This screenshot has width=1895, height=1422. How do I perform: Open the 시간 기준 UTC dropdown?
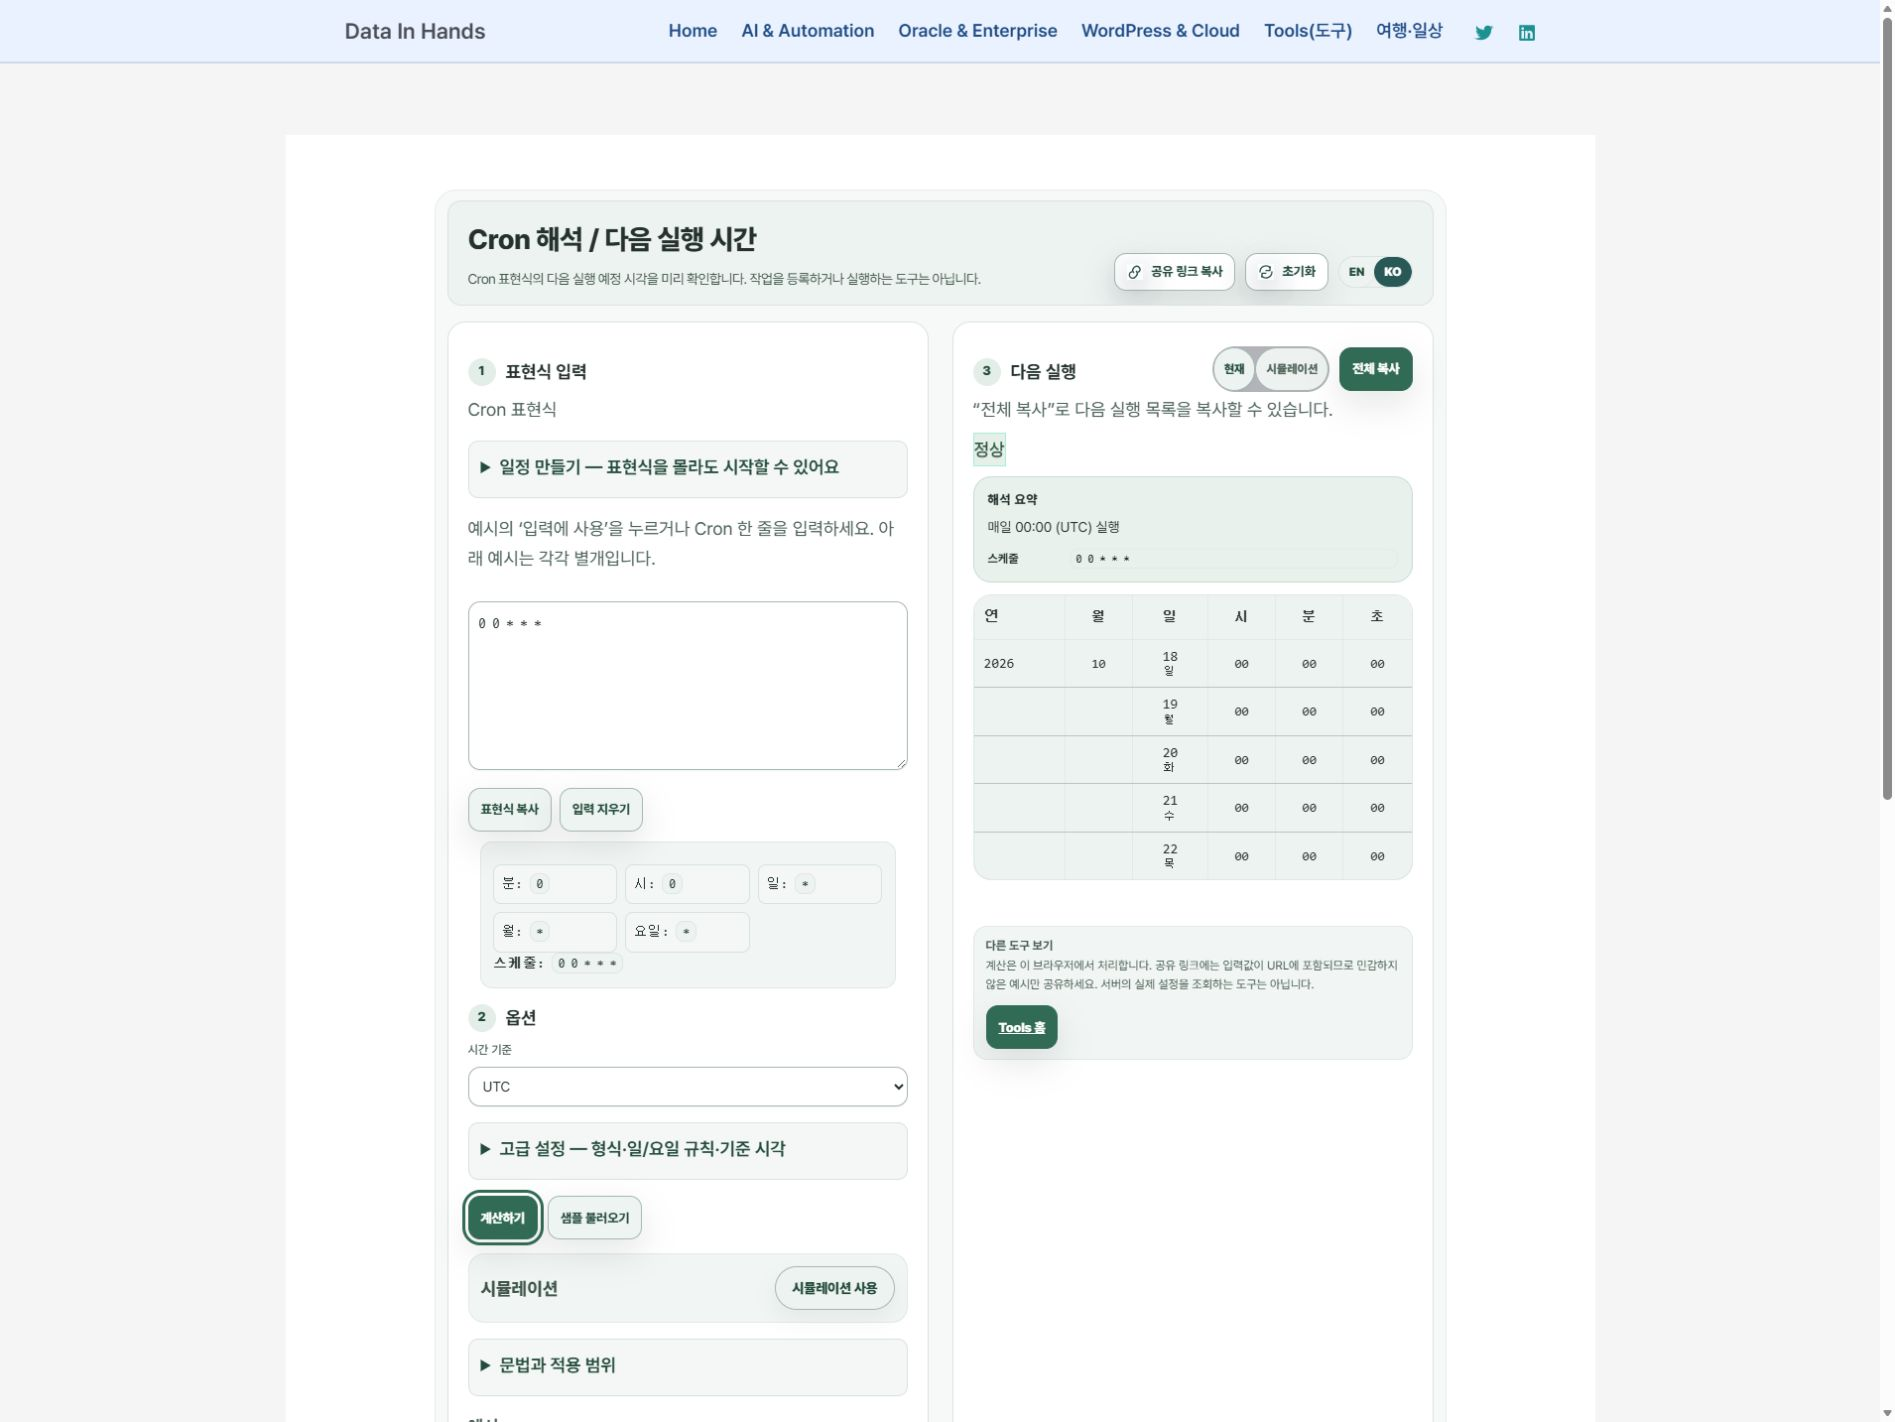tap(687, 1087)
